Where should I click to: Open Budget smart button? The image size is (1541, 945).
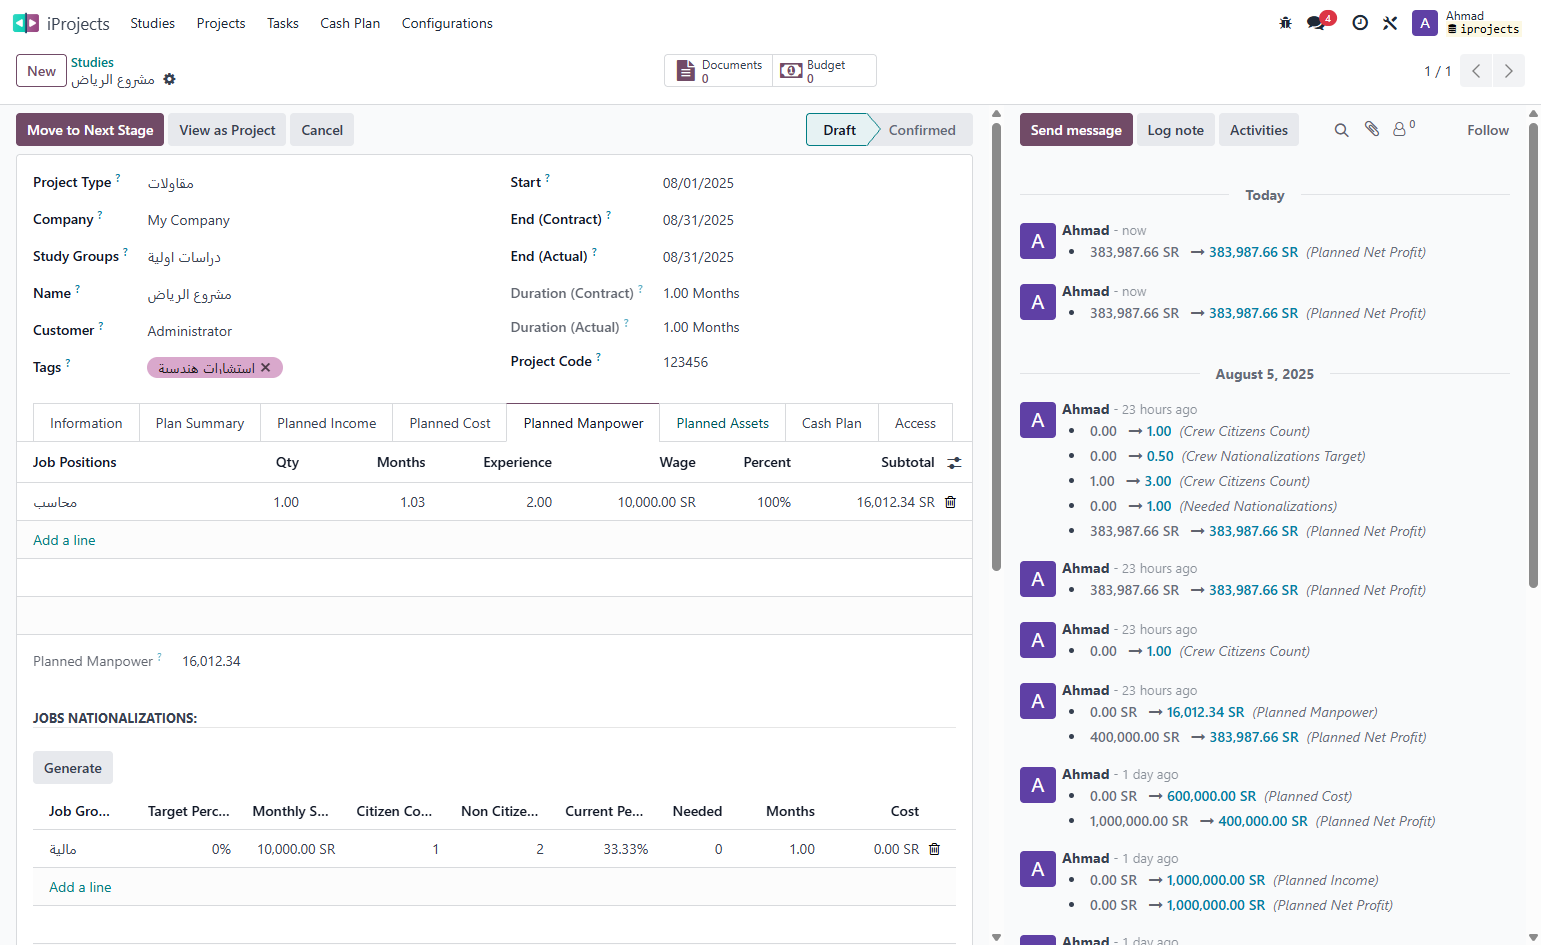point(824,71)
